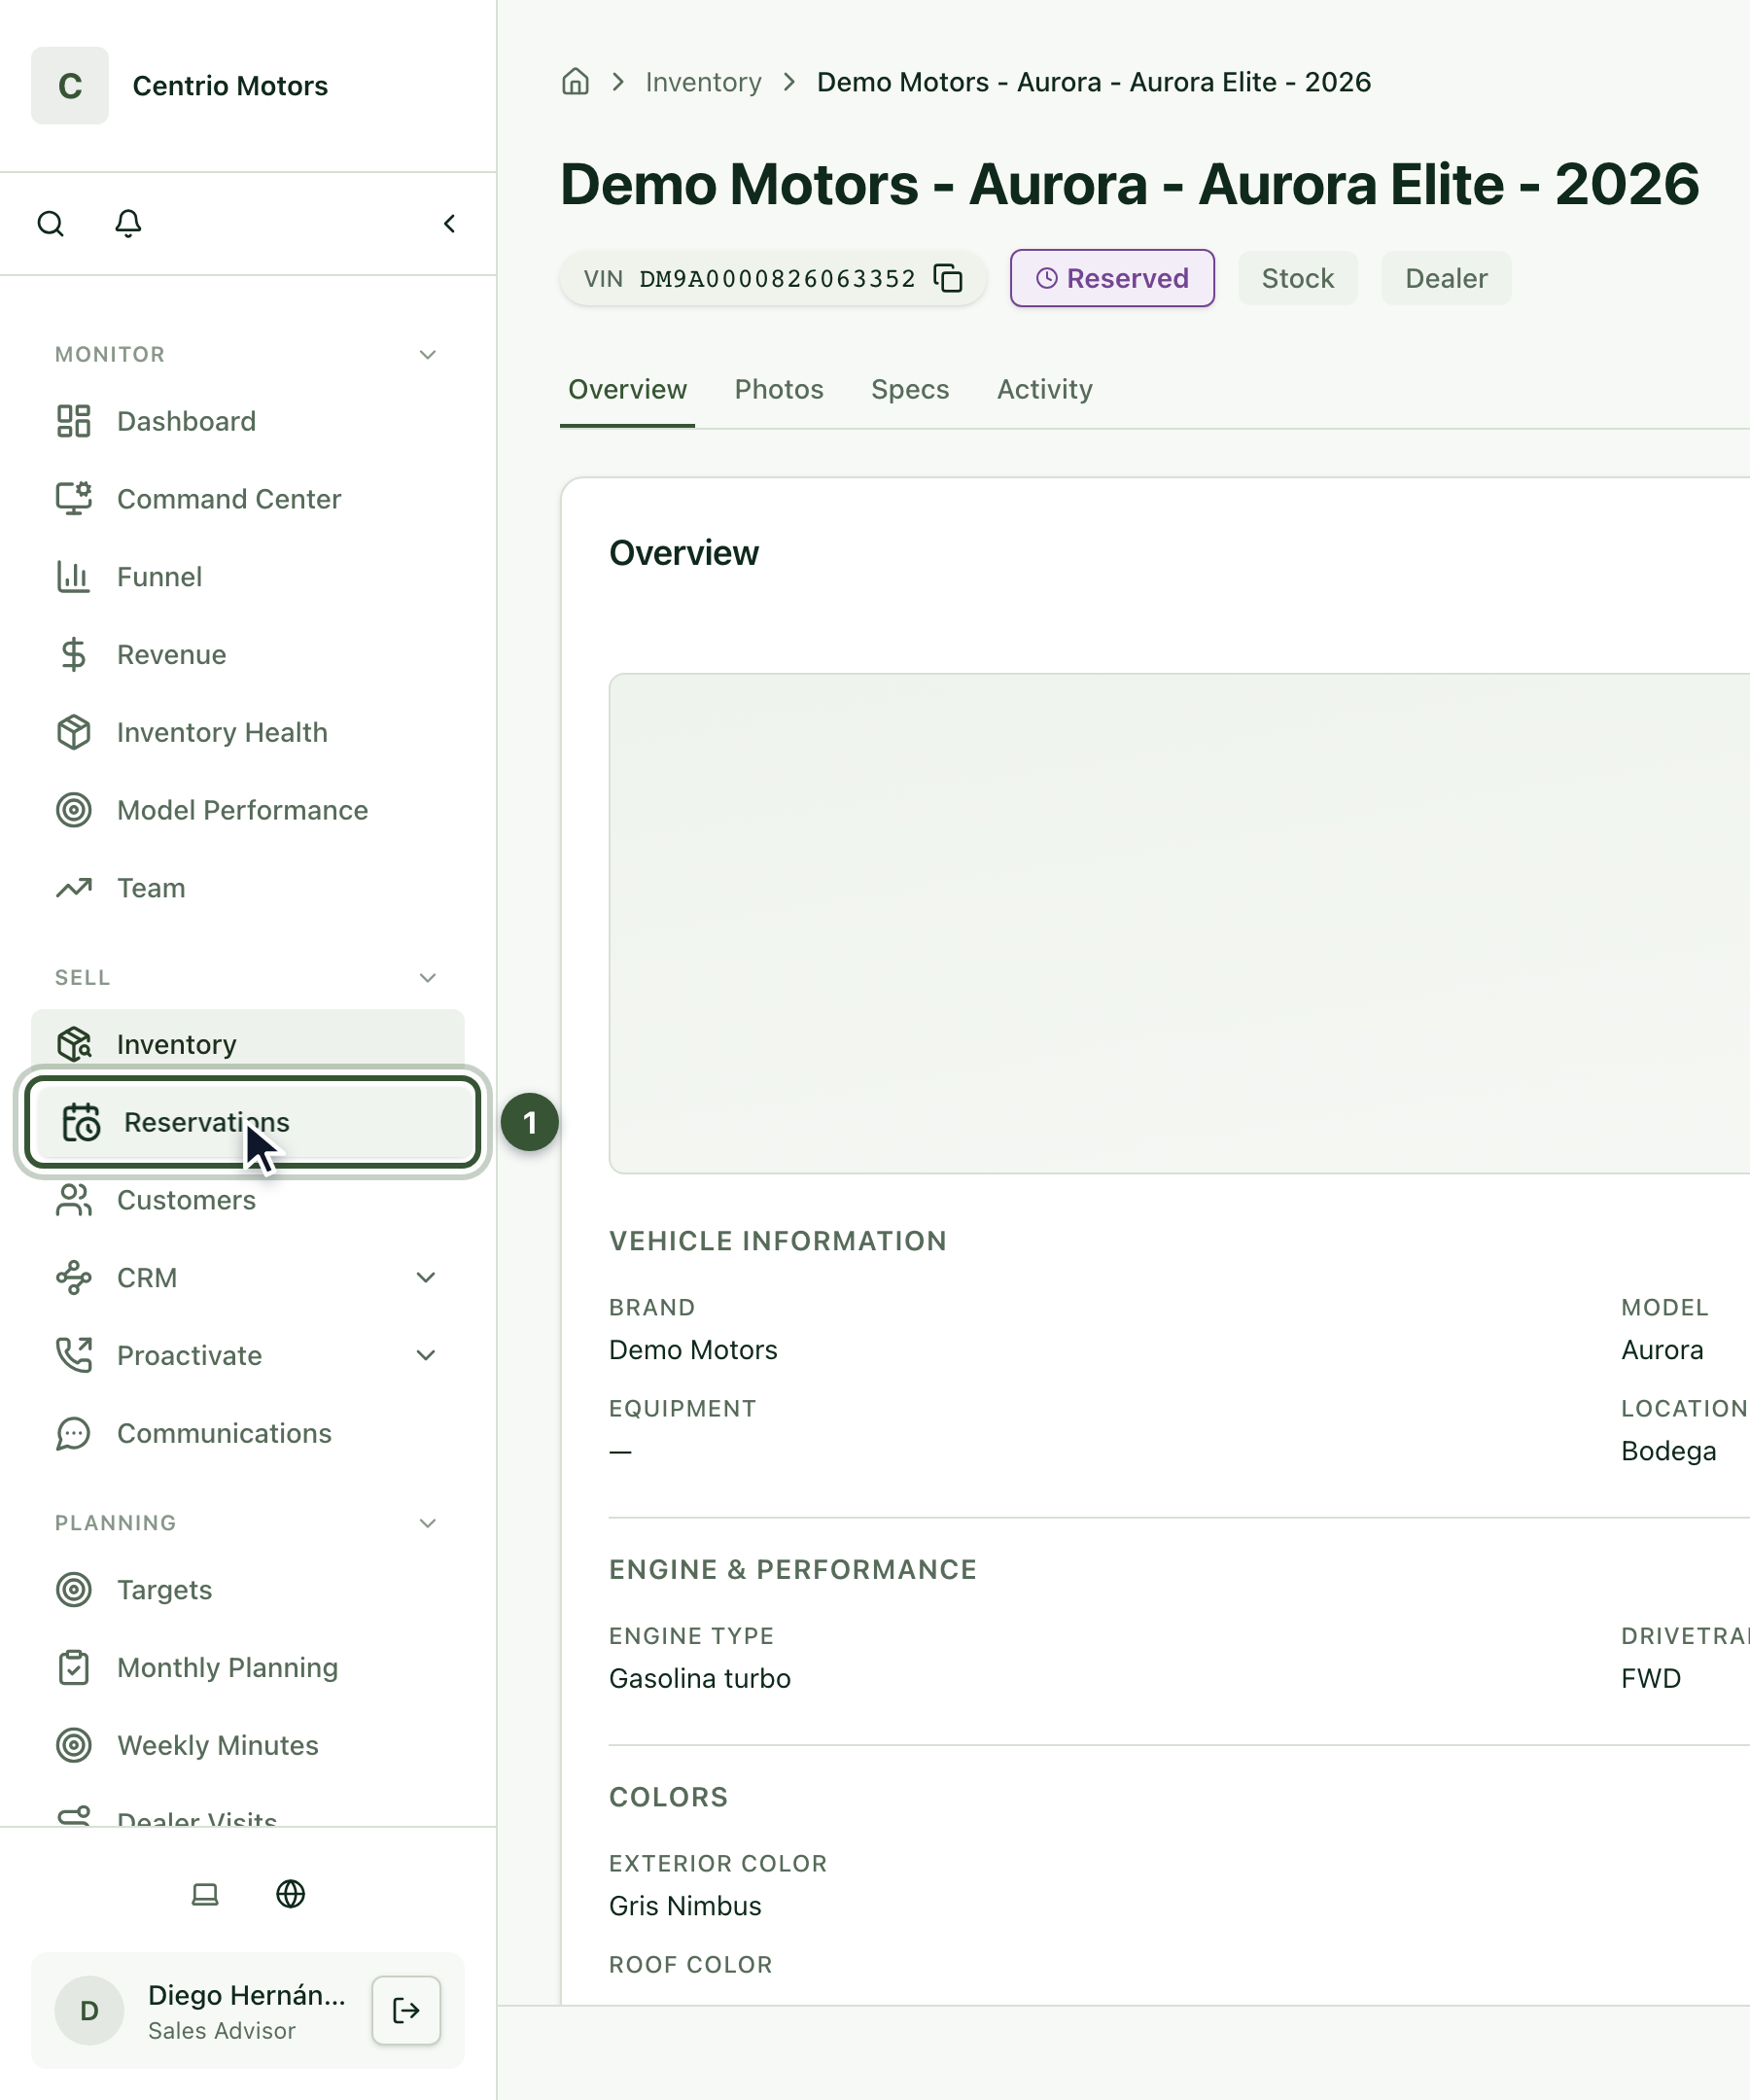Select the VIN number DM9A0000826063352
Image resolution: width=1750 pixels, height=2100 pixels.
[777, 278]
